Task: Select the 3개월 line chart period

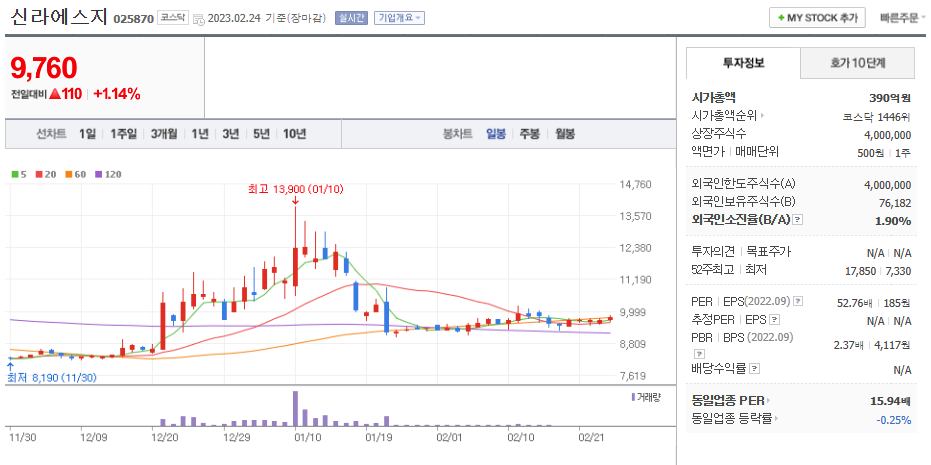Action: (164, 134)
